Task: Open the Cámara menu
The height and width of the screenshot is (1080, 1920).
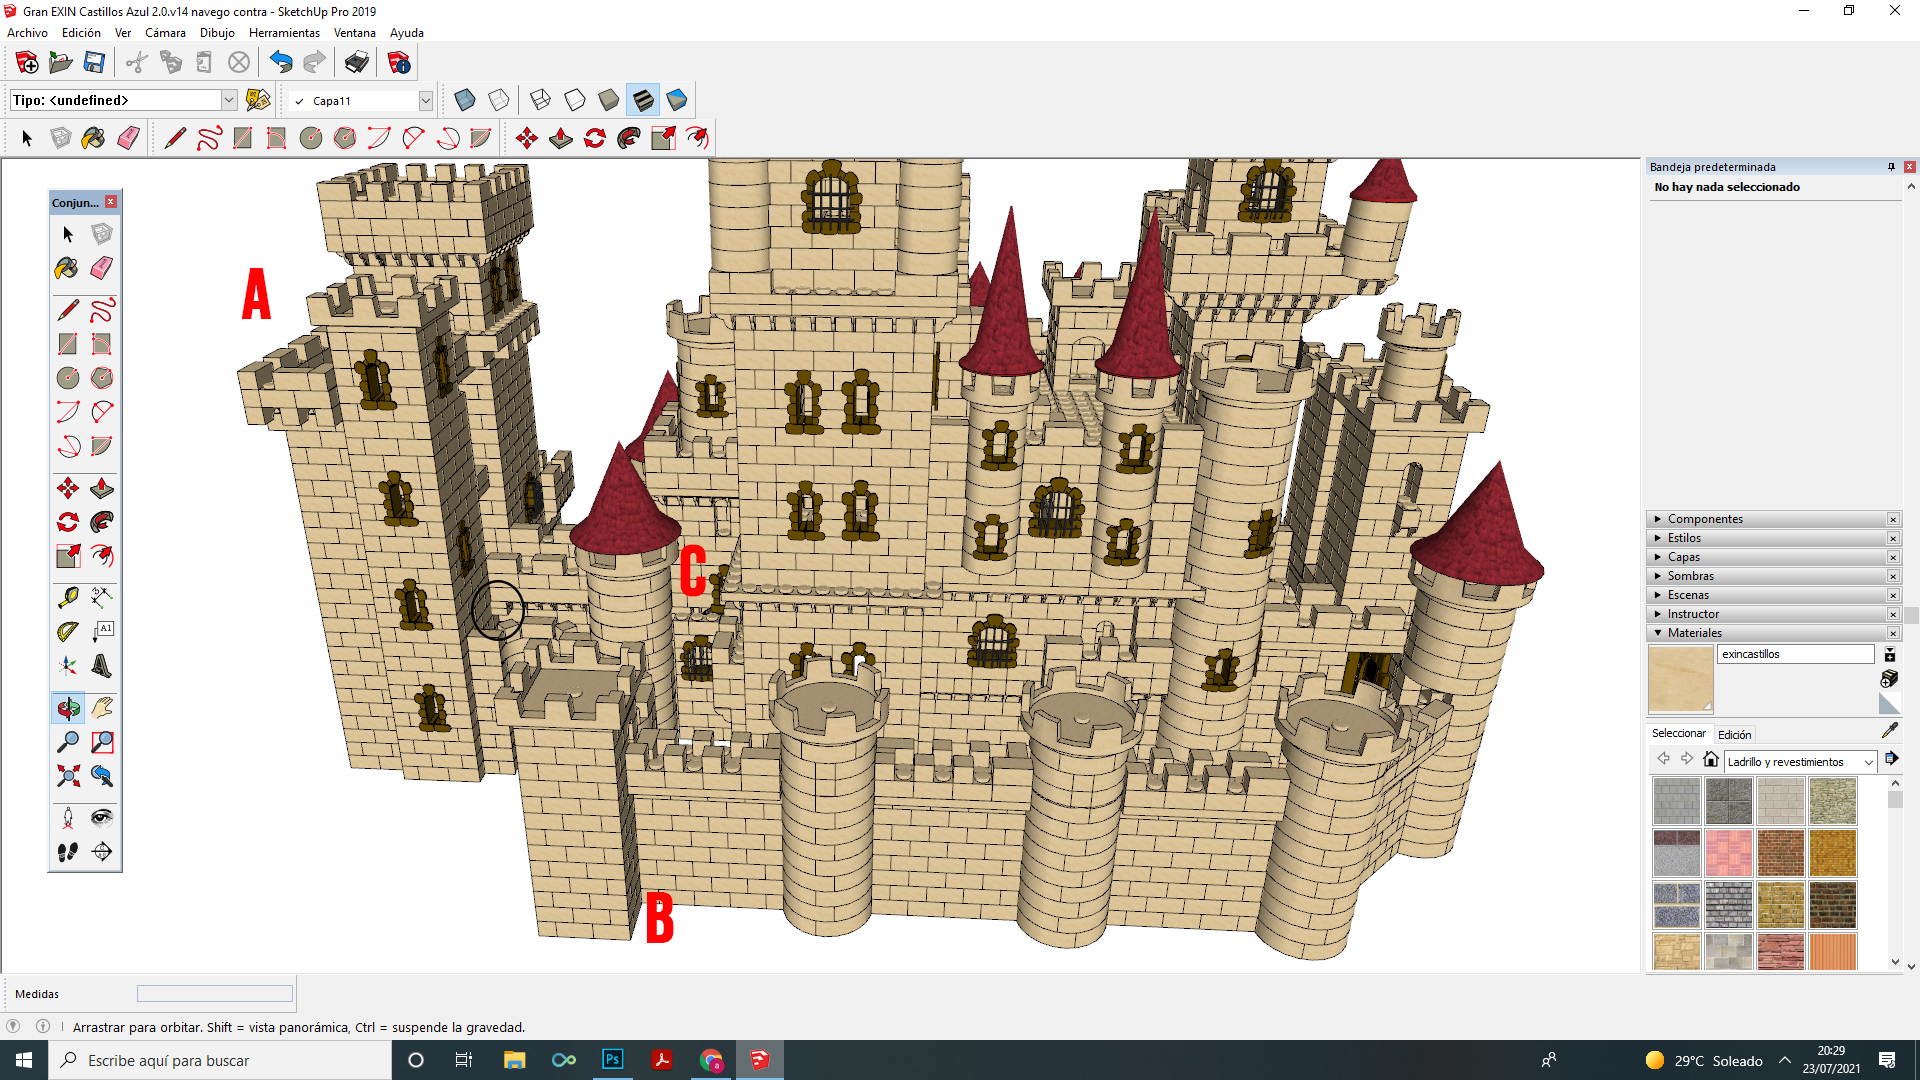Action: (165, 33)
